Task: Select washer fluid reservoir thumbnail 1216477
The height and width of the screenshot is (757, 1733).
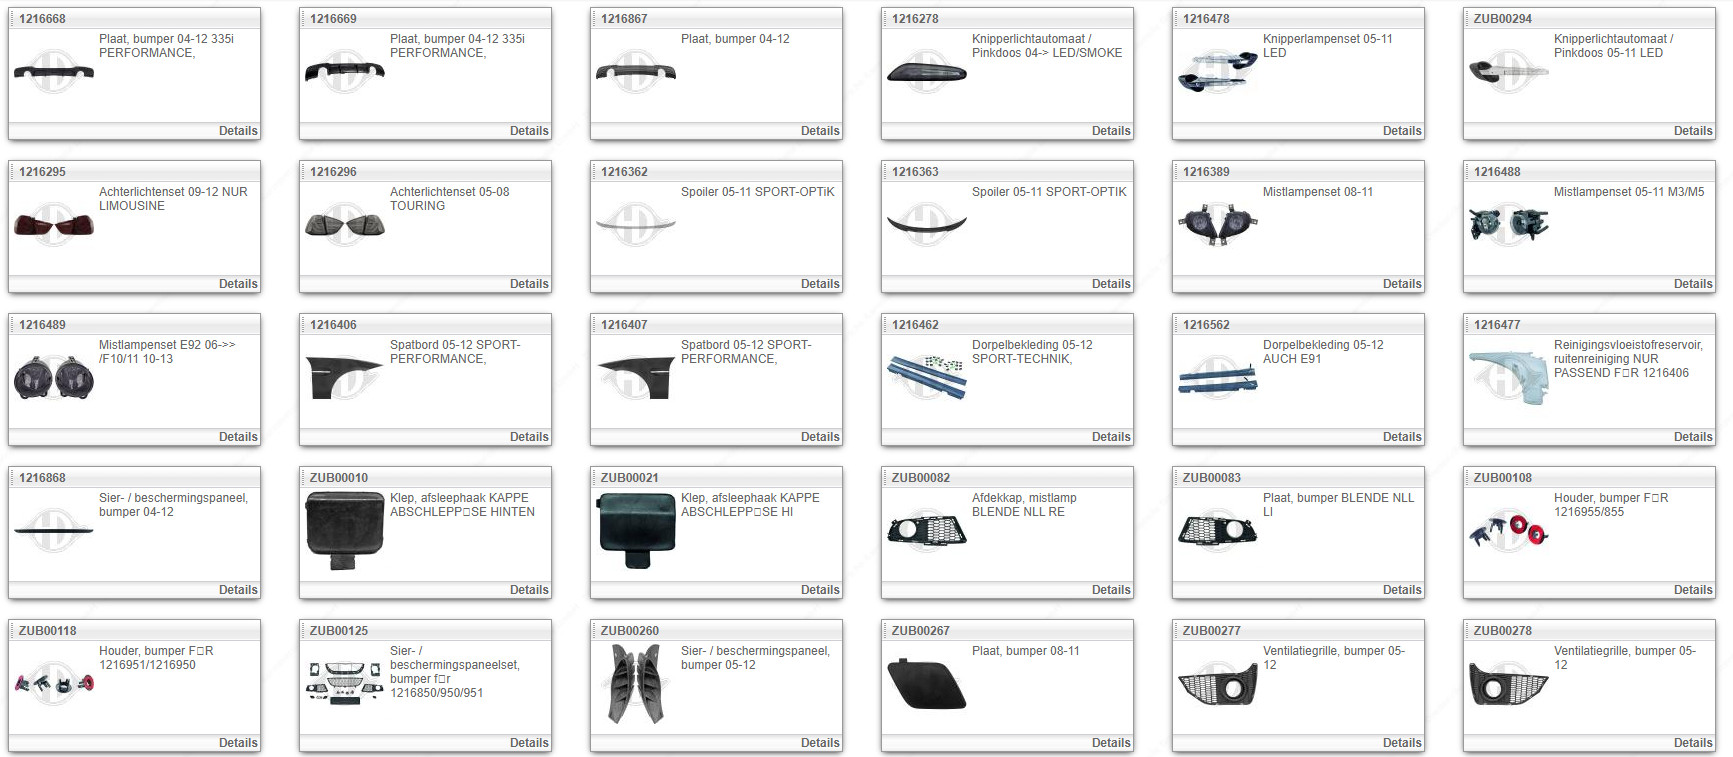Action: 1508,377
